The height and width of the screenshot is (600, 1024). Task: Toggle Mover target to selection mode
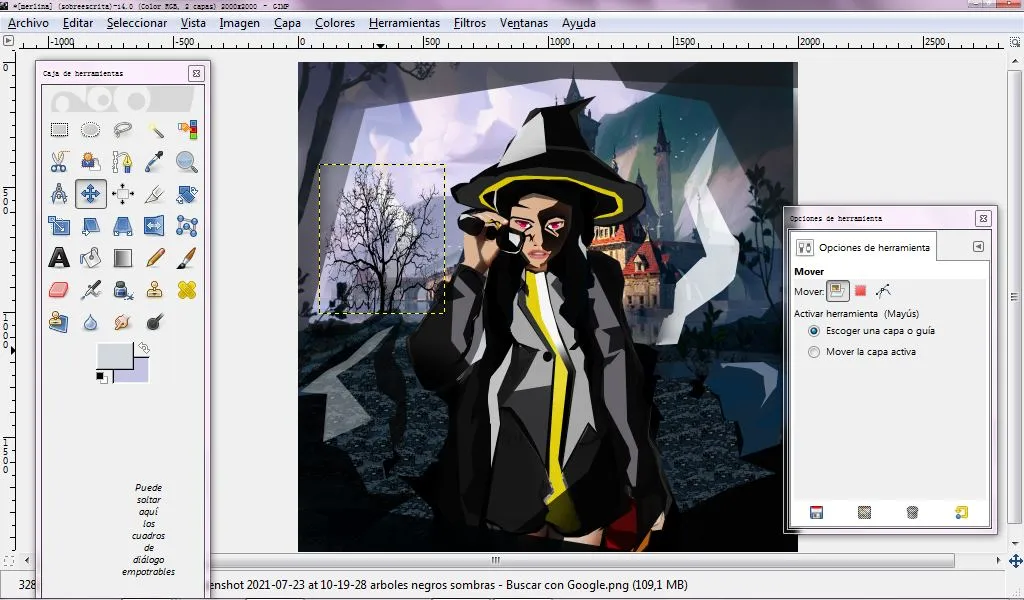(x=861, y=291)
